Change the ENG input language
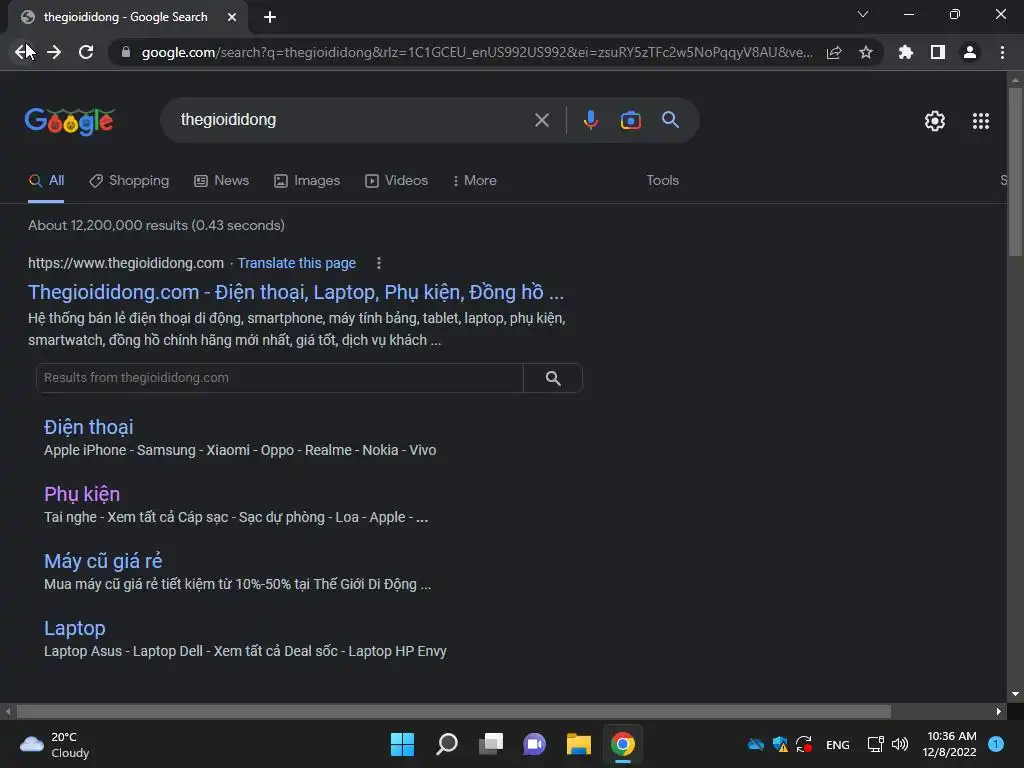The image size is (1024, 768). (x=838, y=744)
